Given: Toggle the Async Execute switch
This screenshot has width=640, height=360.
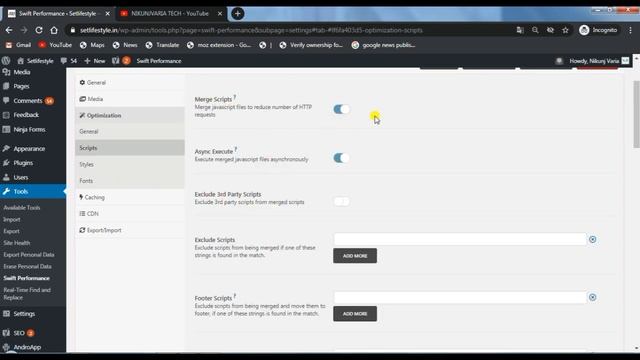Looking at the screenshot, I should point(341,158).
